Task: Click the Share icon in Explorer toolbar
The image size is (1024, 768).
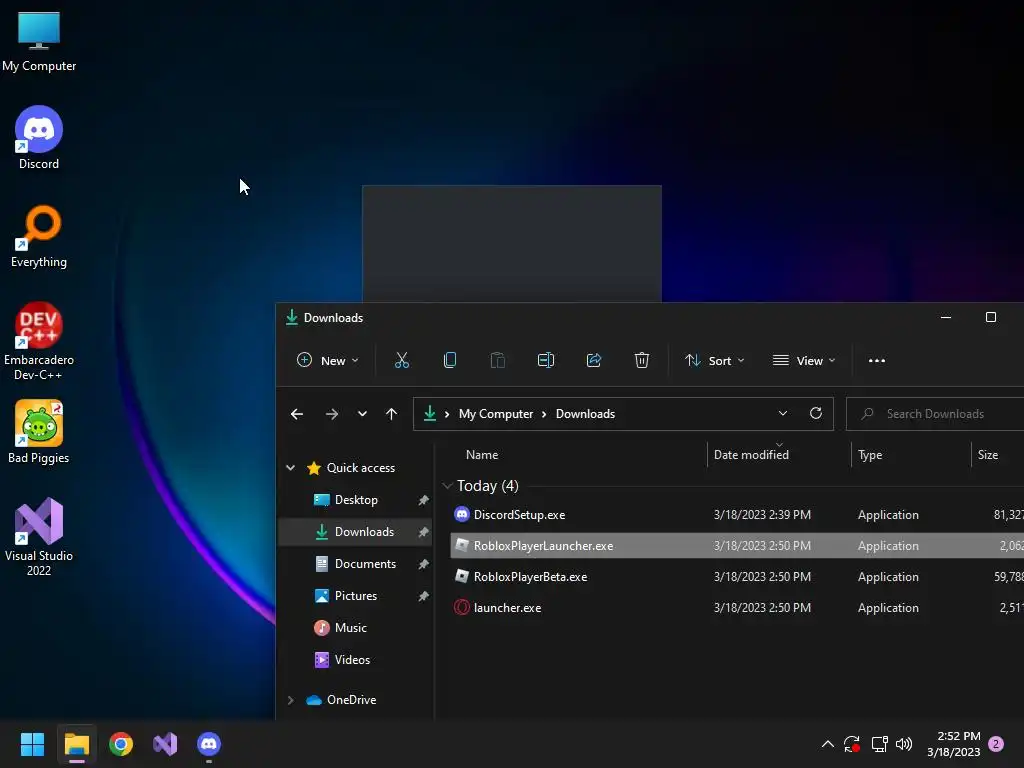Action: [594, 360]
